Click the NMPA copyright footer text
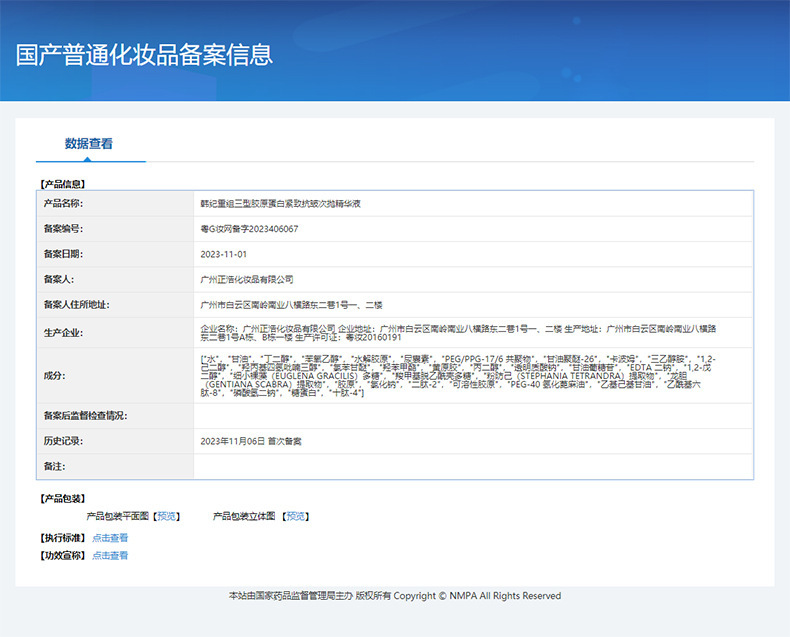This screenshot has height=637, width=790. point(395,596)
